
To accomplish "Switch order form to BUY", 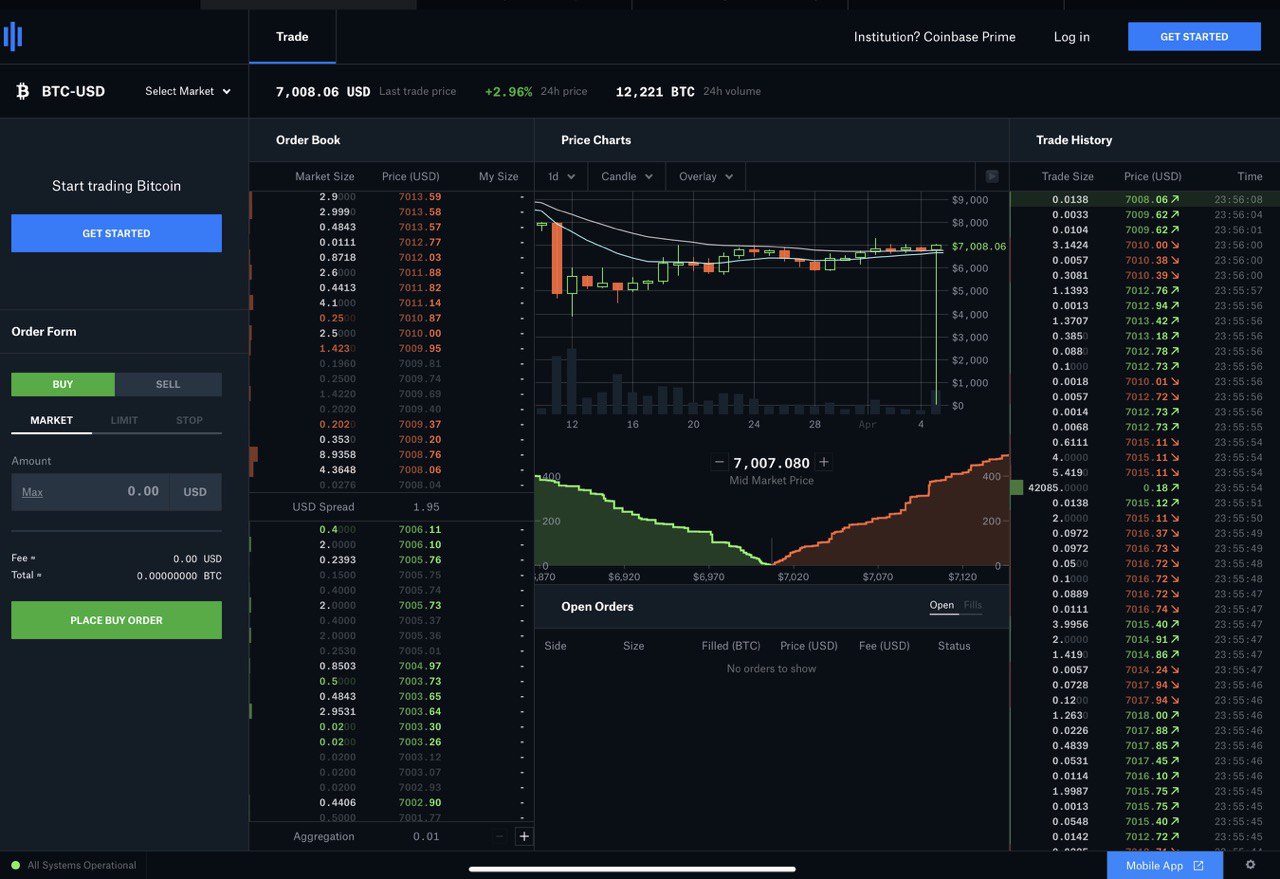I will pyautogui.click(x=63, y=384).
